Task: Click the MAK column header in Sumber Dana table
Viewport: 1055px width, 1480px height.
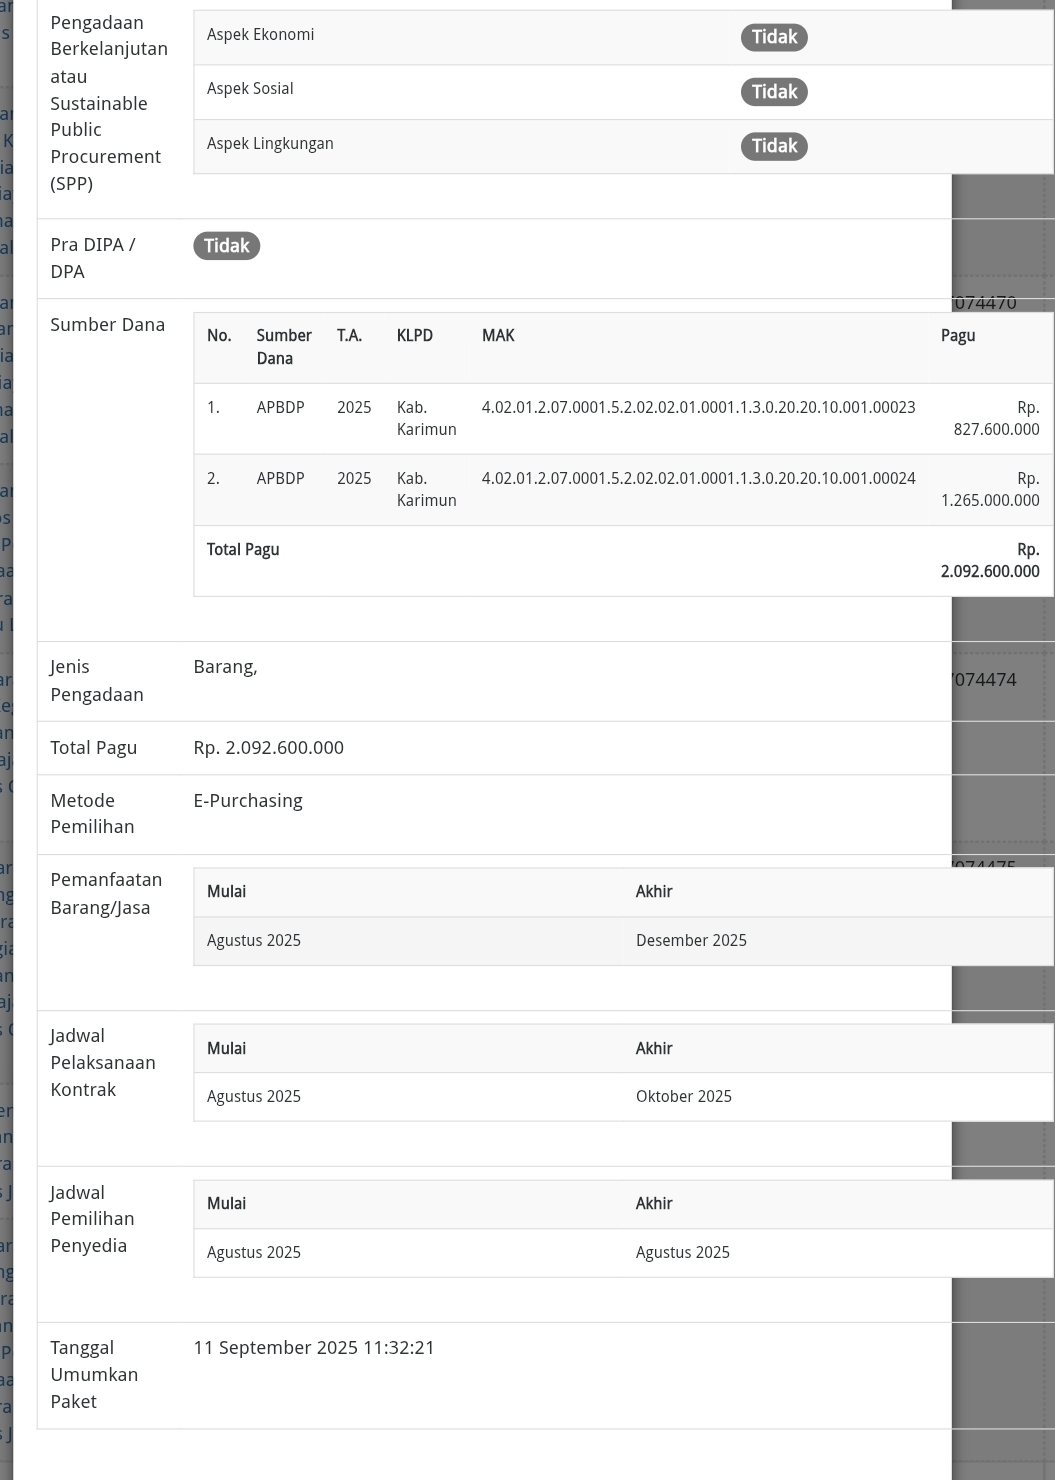Action: click(498, 336)
